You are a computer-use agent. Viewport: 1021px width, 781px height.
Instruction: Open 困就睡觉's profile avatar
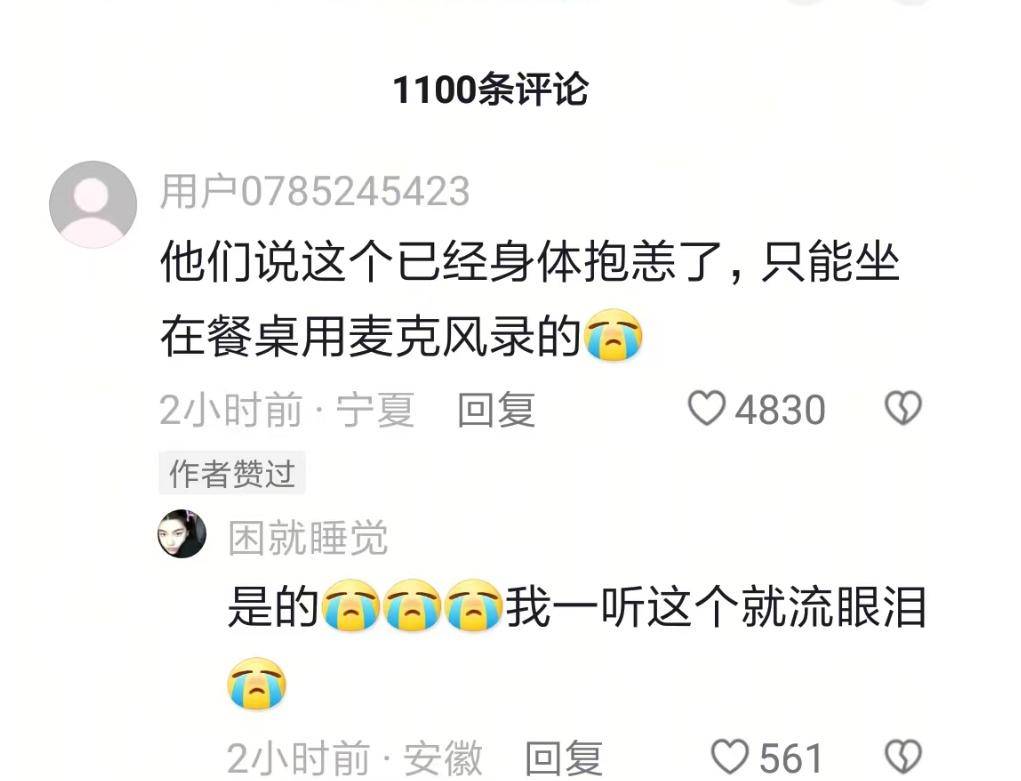[182, 533]
